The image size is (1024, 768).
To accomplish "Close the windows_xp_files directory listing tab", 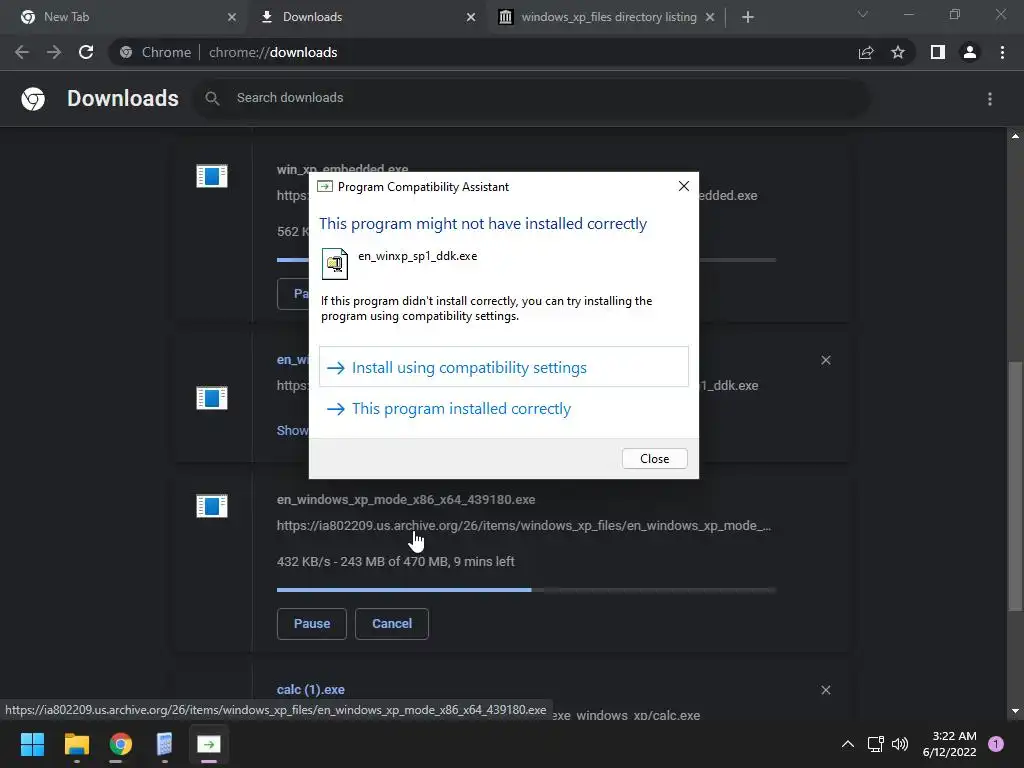I will point(710,17).
